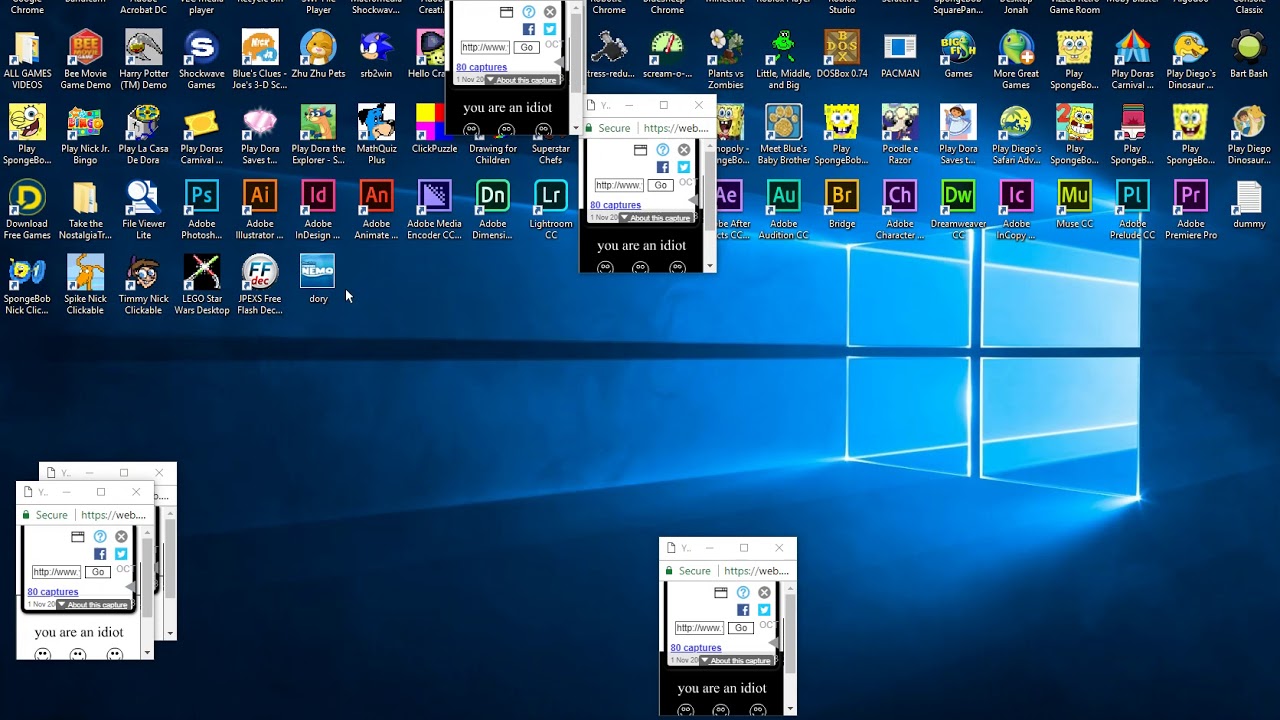This screenshot has height=720, width=1280.
Task: Select the More Great Games icon
Action: (x=1016, y=60)
